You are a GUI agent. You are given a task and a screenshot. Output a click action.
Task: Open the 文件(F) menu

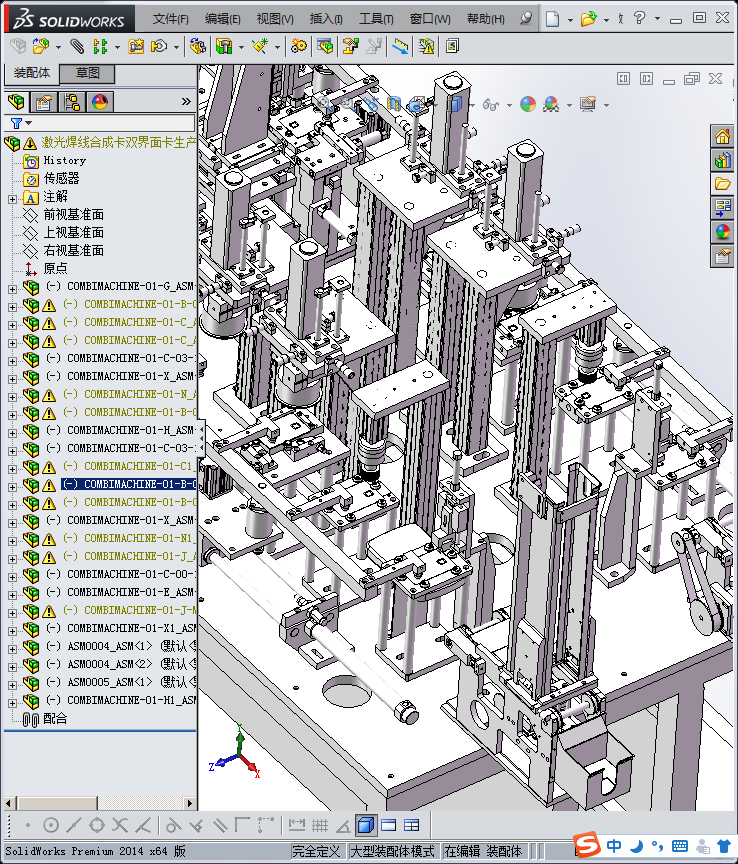(170, 19)
